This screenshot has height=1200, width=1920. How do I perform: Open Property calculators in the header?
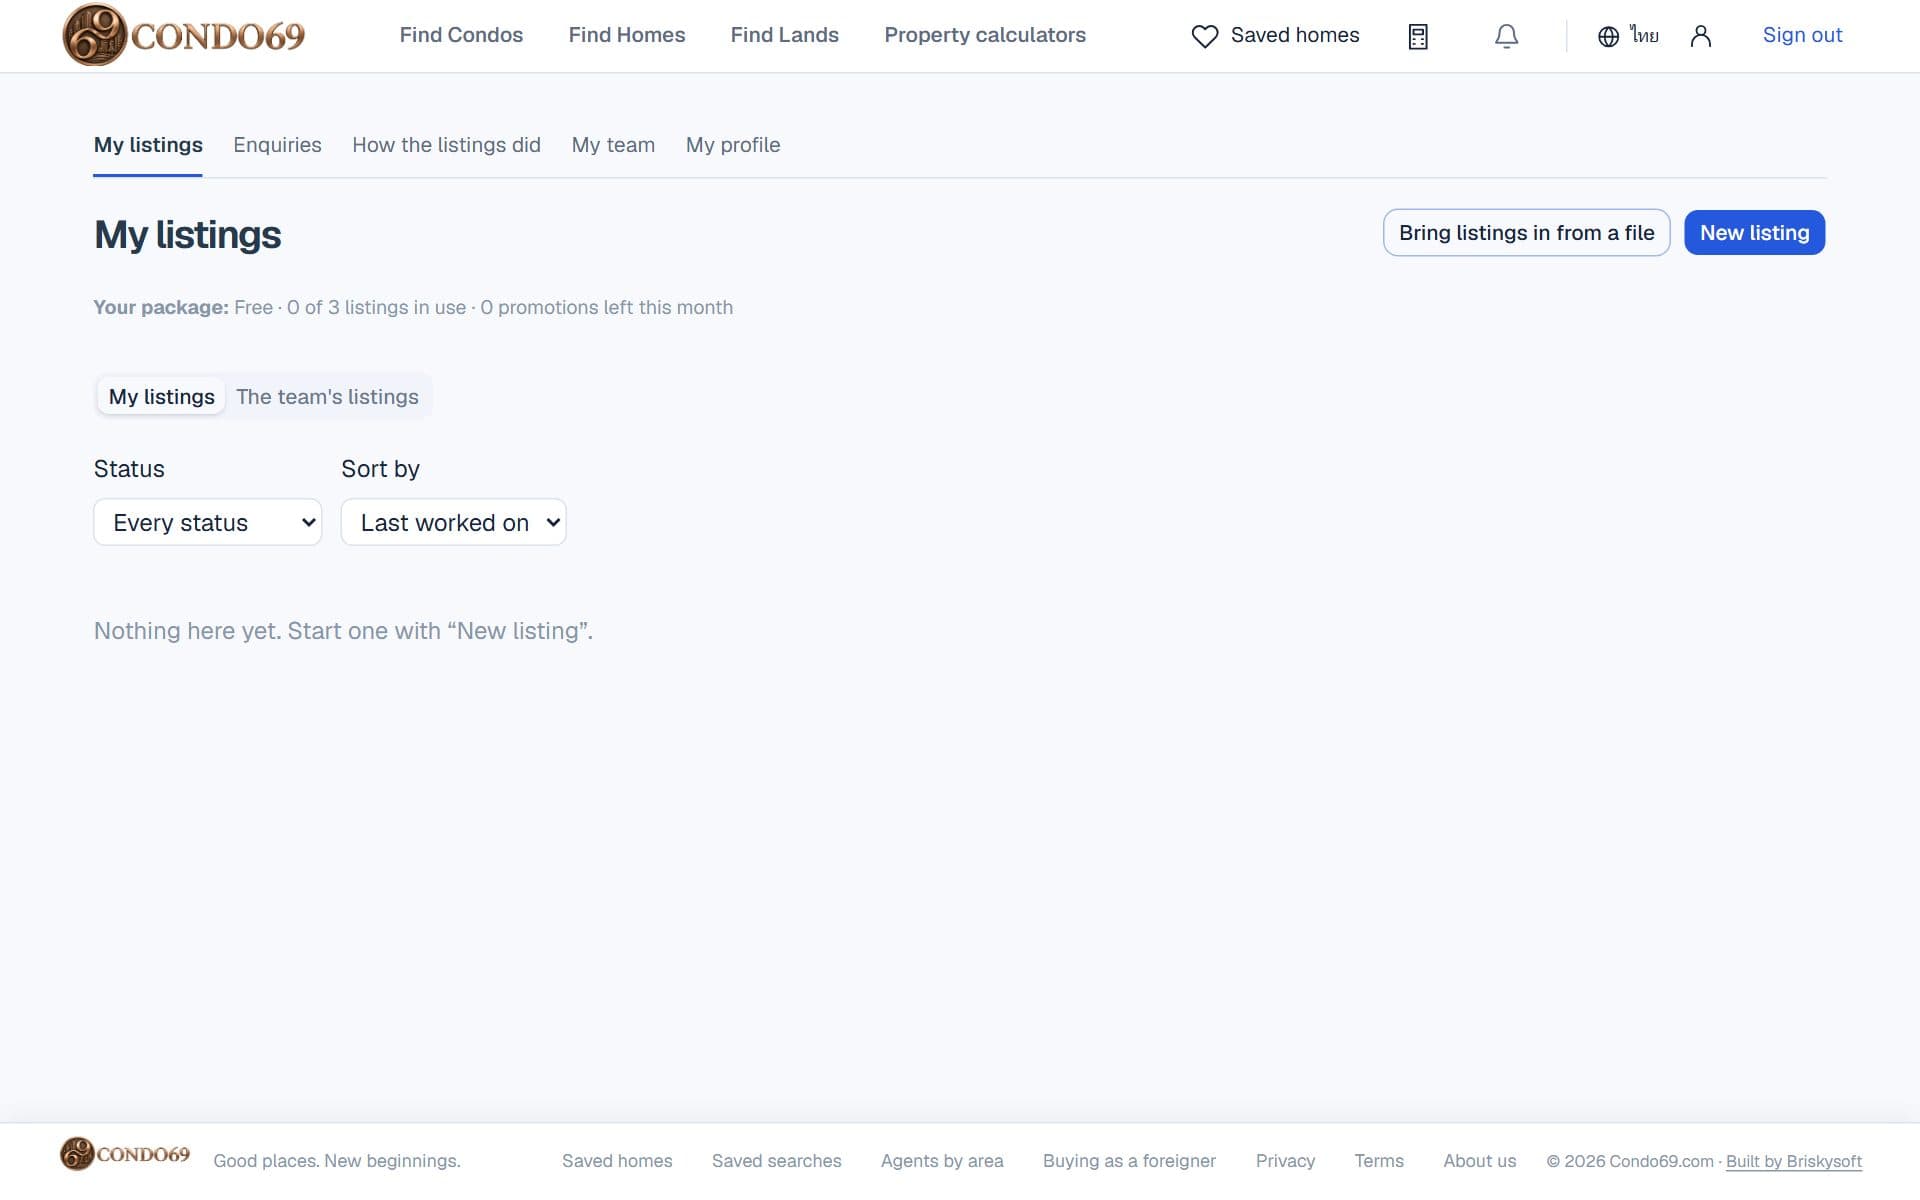point(985,35)
